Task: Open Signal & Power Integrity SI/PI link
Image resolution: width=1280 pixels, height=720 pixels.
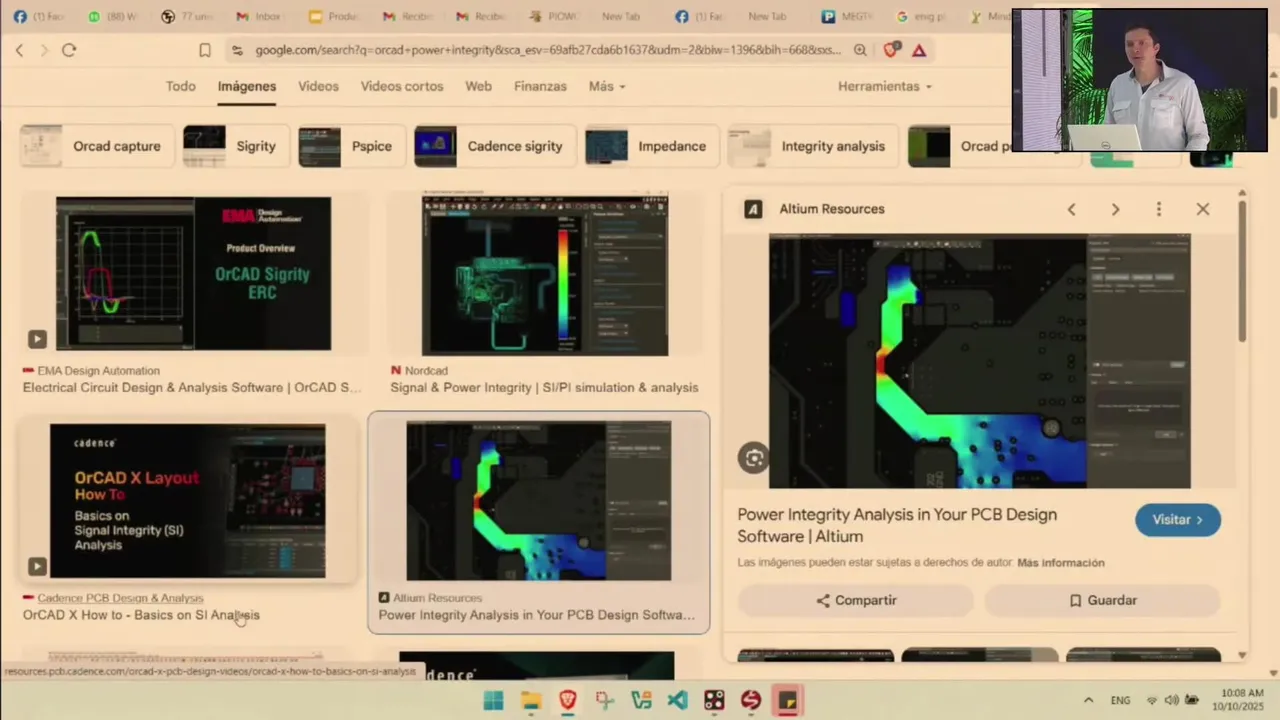Action: click(544, 388)
